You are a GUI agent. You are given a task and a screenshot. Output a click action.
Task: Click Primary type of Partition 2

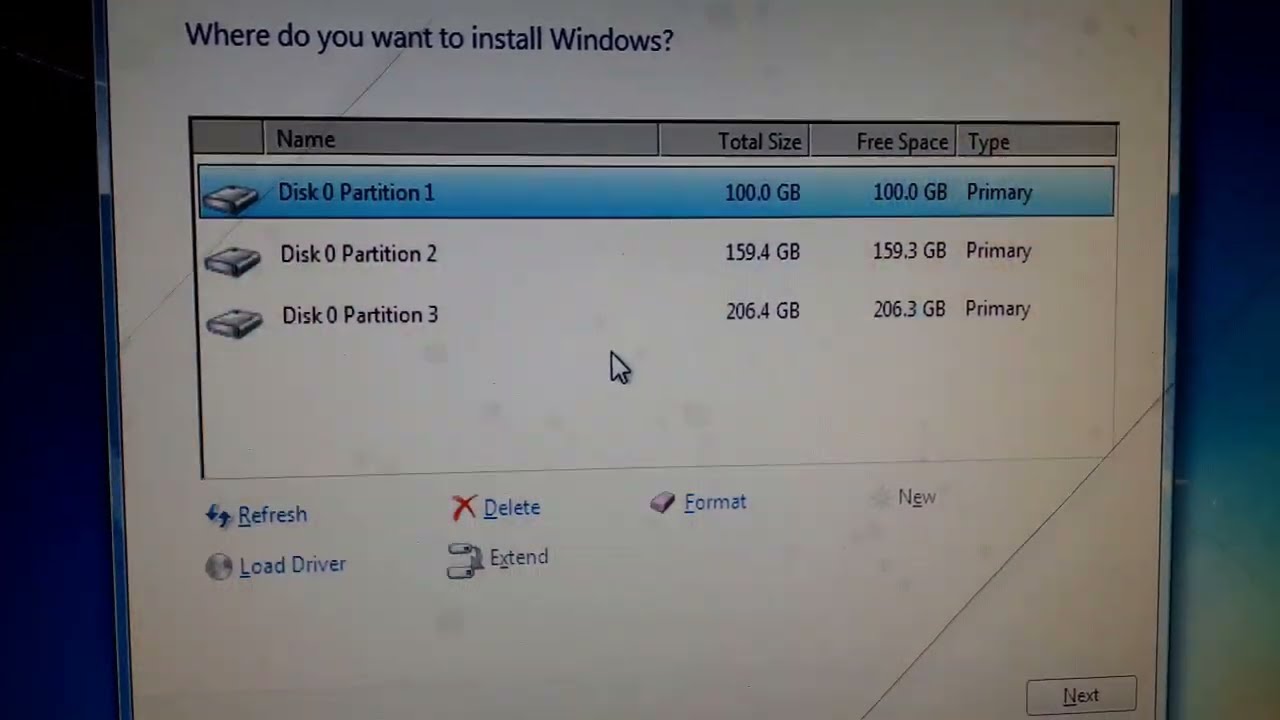[x=998, y=251]
